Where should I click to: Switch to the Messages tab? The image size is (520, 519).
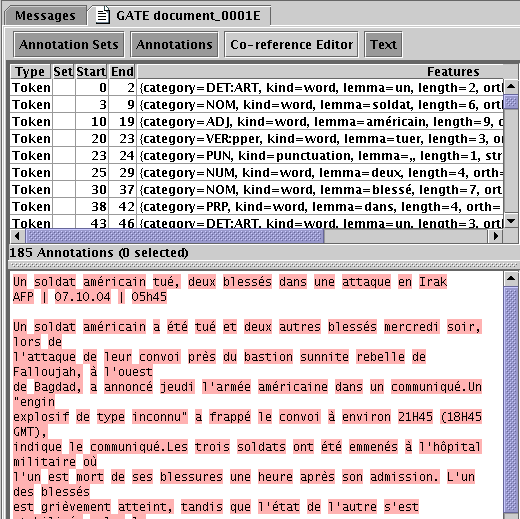point(45,16)
